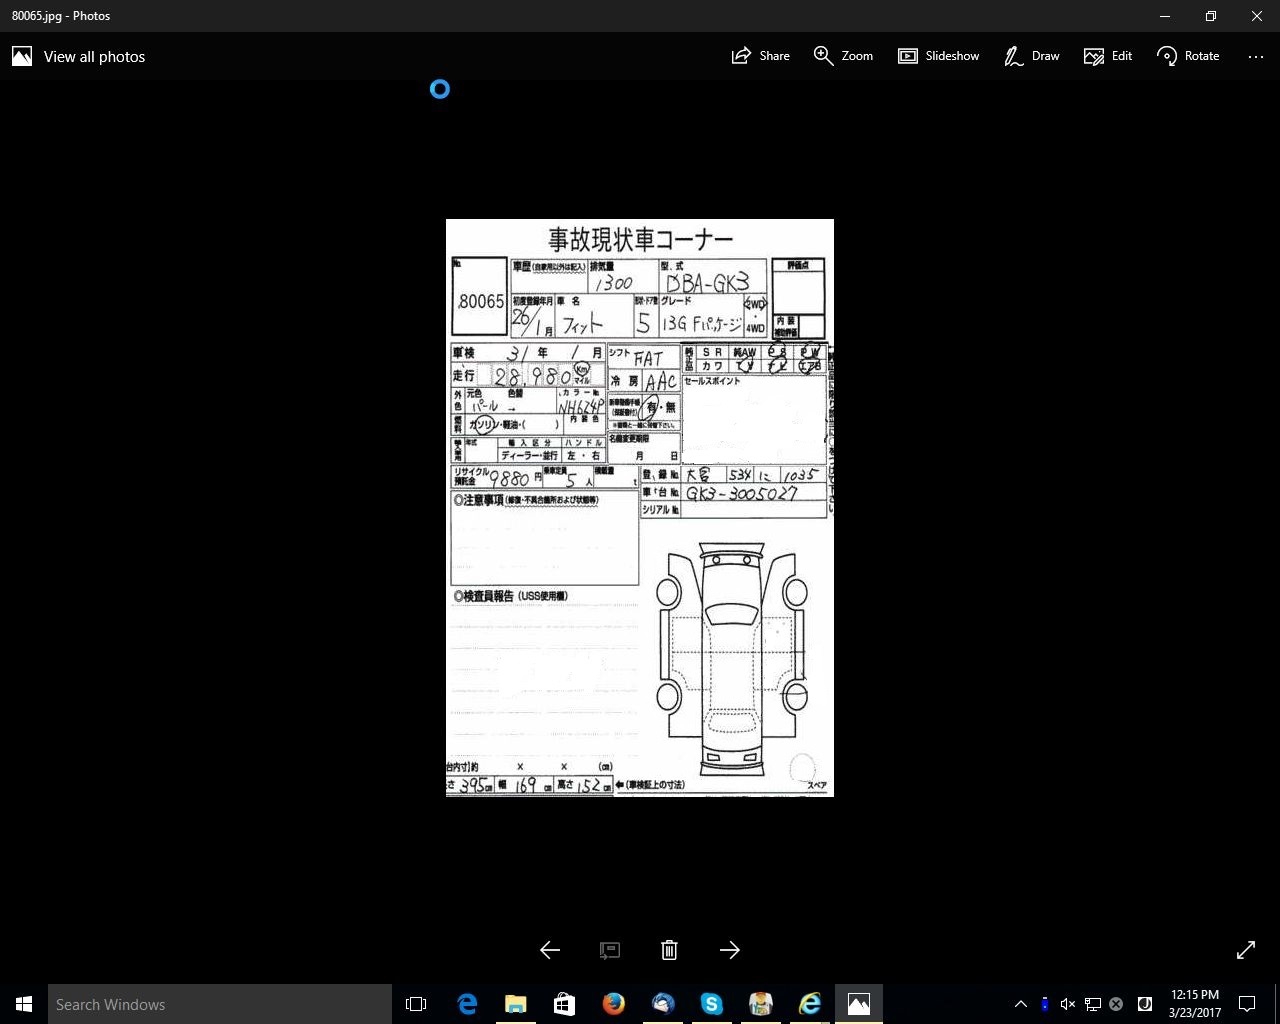Toggle fullscreen with diagonal arrows icon
The width and height of the screenshot is (1280, 1024).
click(x=1246, y=950)
